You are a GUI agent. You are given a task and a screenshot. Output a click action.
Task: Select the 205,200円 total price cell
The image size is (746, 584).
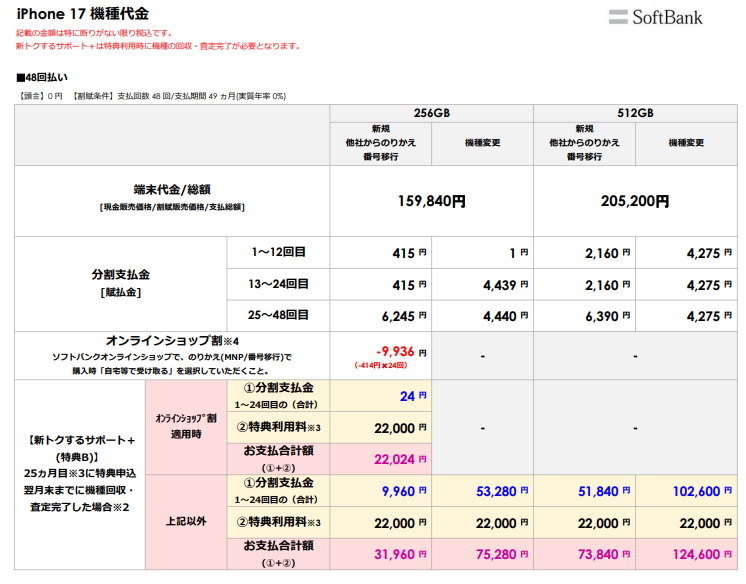pos(635,200)
